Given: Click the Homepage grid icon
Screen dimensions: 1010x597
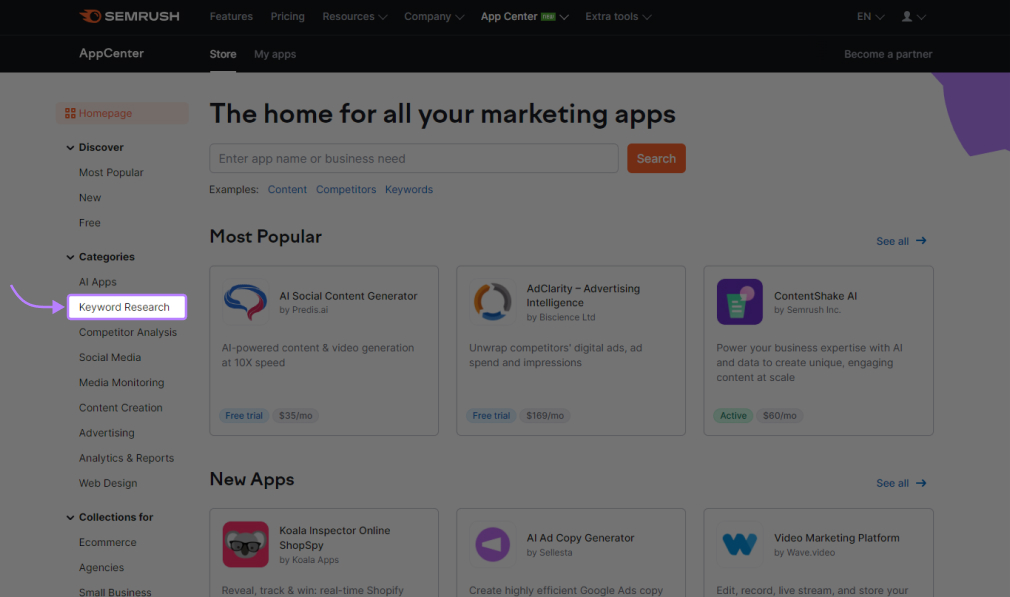Looking at the screenshot, I should coord(70,113).
